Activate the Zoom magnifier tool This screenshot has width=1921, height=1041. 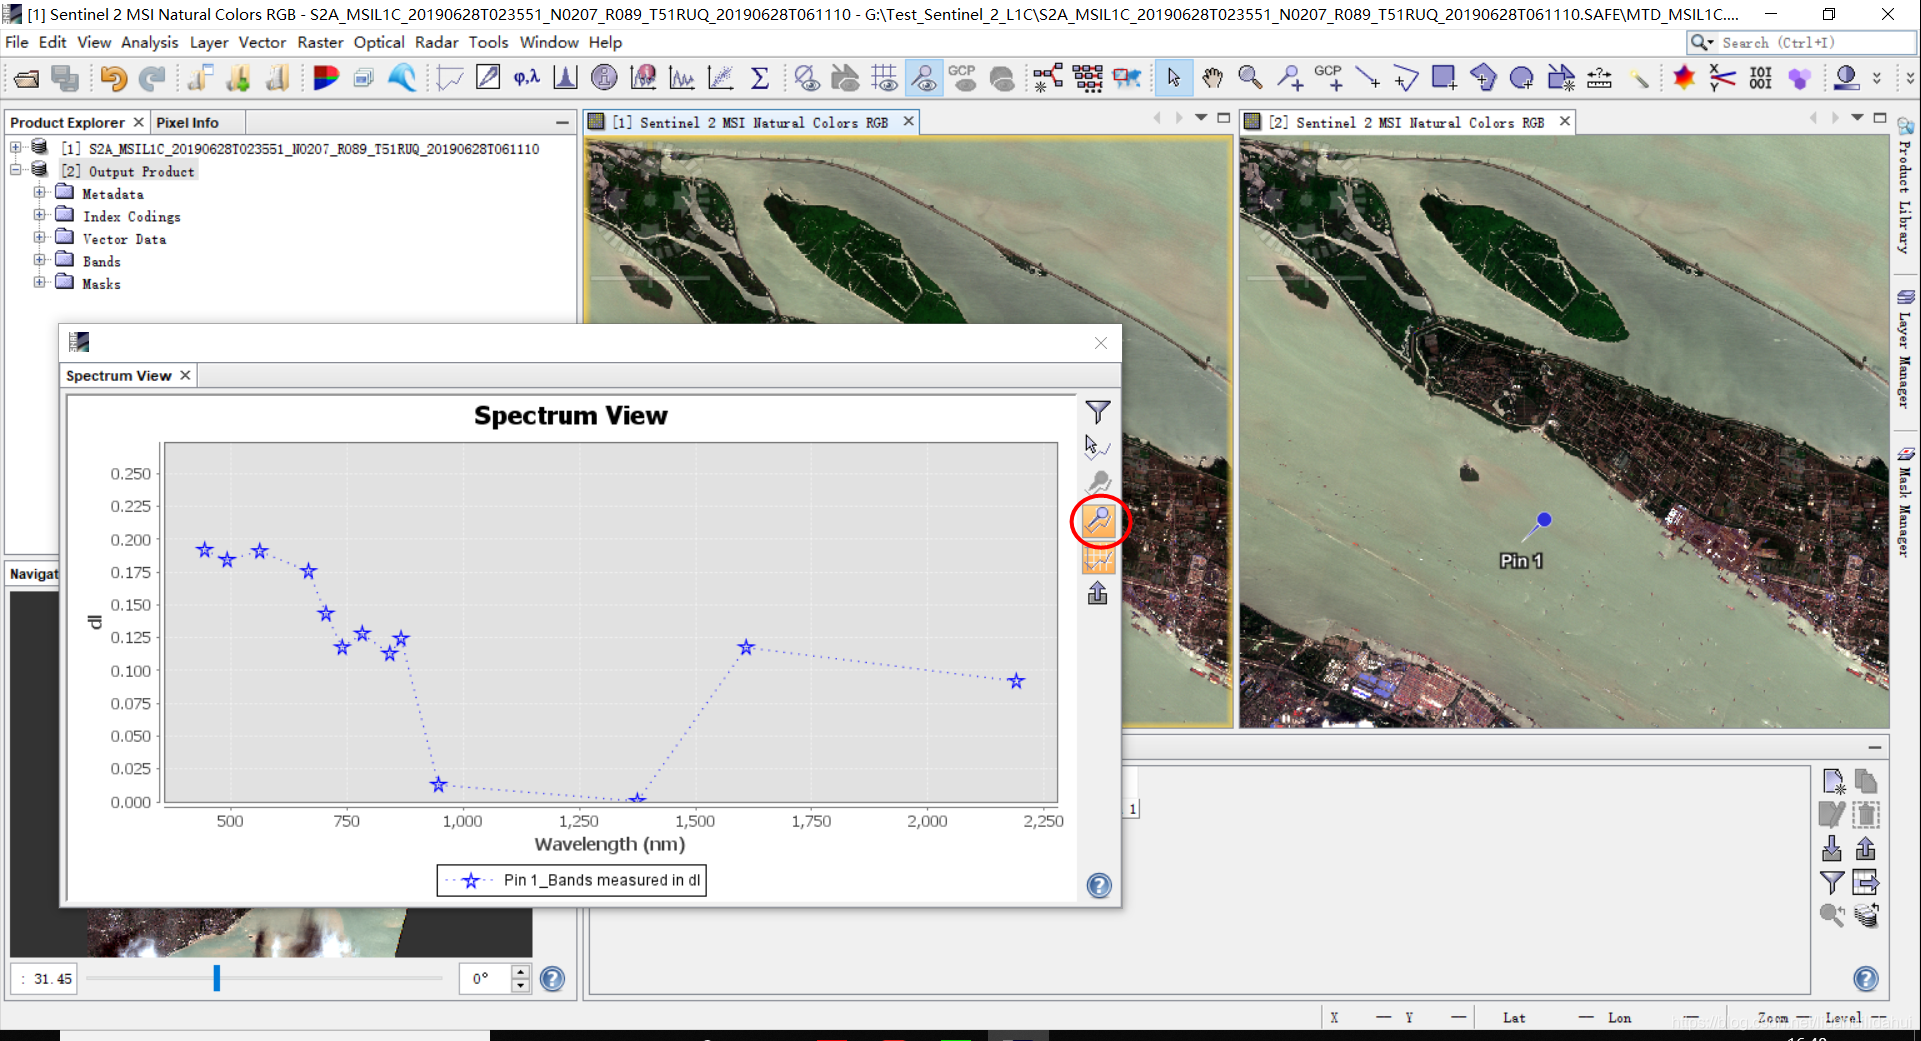coord(1250,78)
